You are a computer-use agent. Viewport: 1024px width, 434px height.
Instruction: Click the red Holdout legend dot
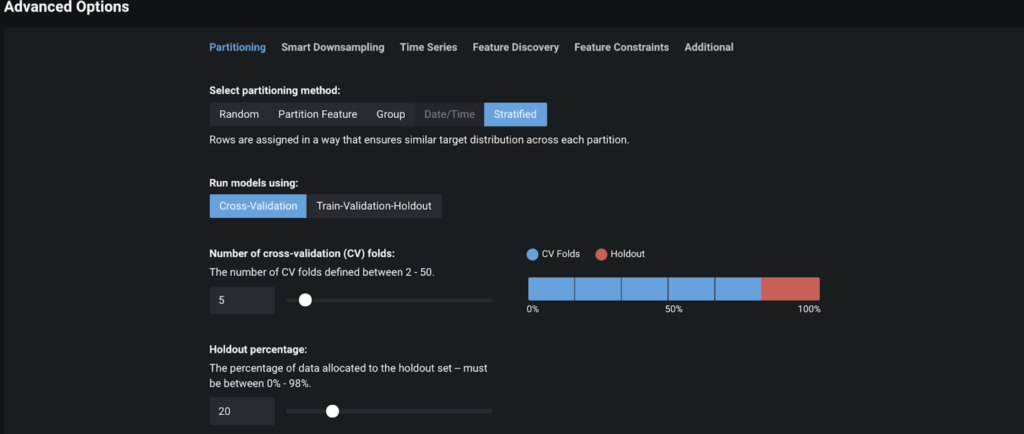click(x=601, y=255)
